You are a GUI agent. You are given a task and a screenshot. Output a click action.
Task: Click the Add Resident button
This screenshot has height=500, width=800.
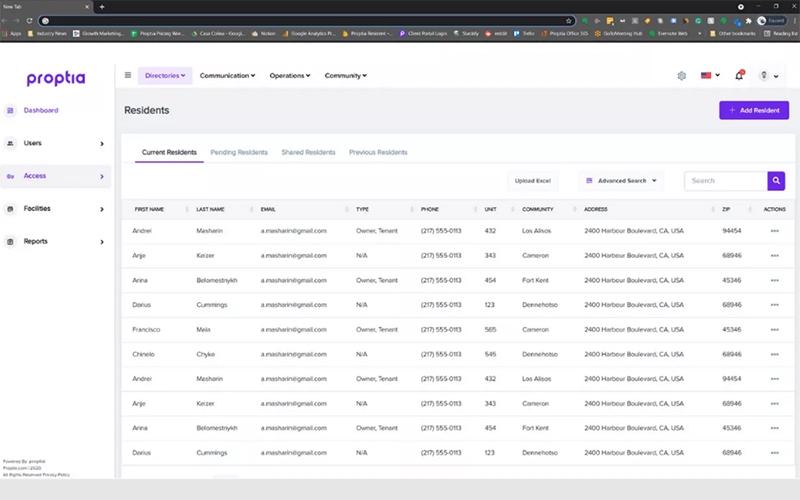click(754, 110)
